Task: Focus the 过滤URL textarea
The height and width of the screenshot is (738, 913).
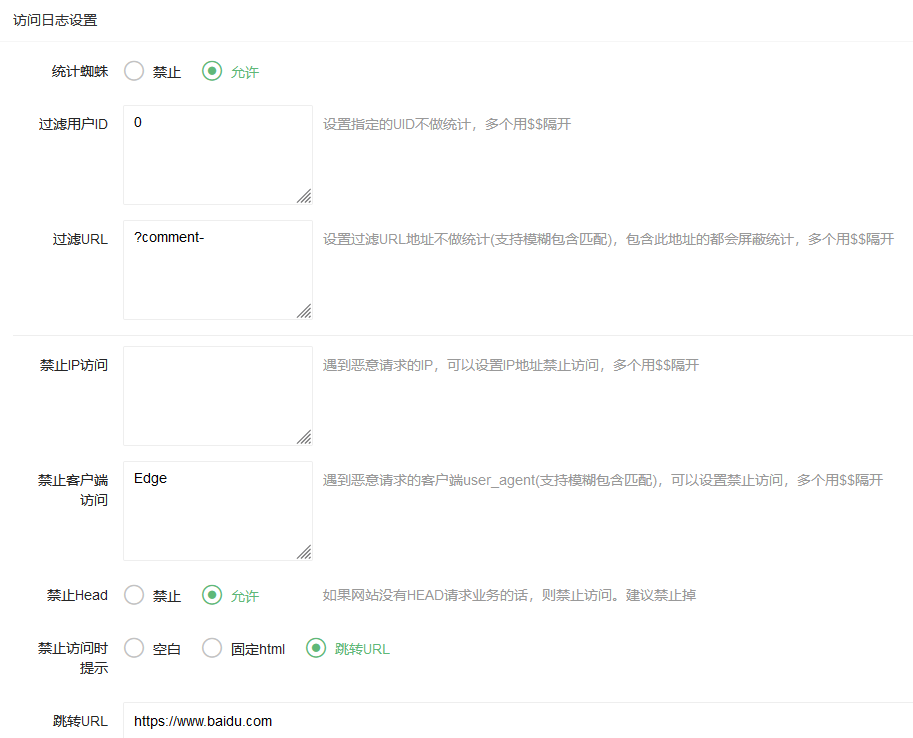Action: pyautogui.click(x=218, y=270)
